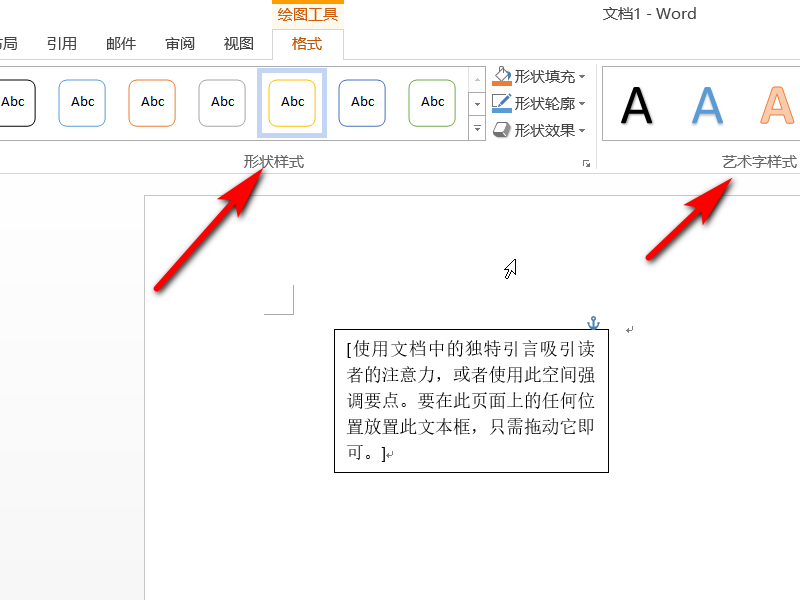The width and height of the screenshot is (800, 600).
Task: Click the 形状填充 paint bucket icon
Action: pyautogui.click(x=502, y=76)
